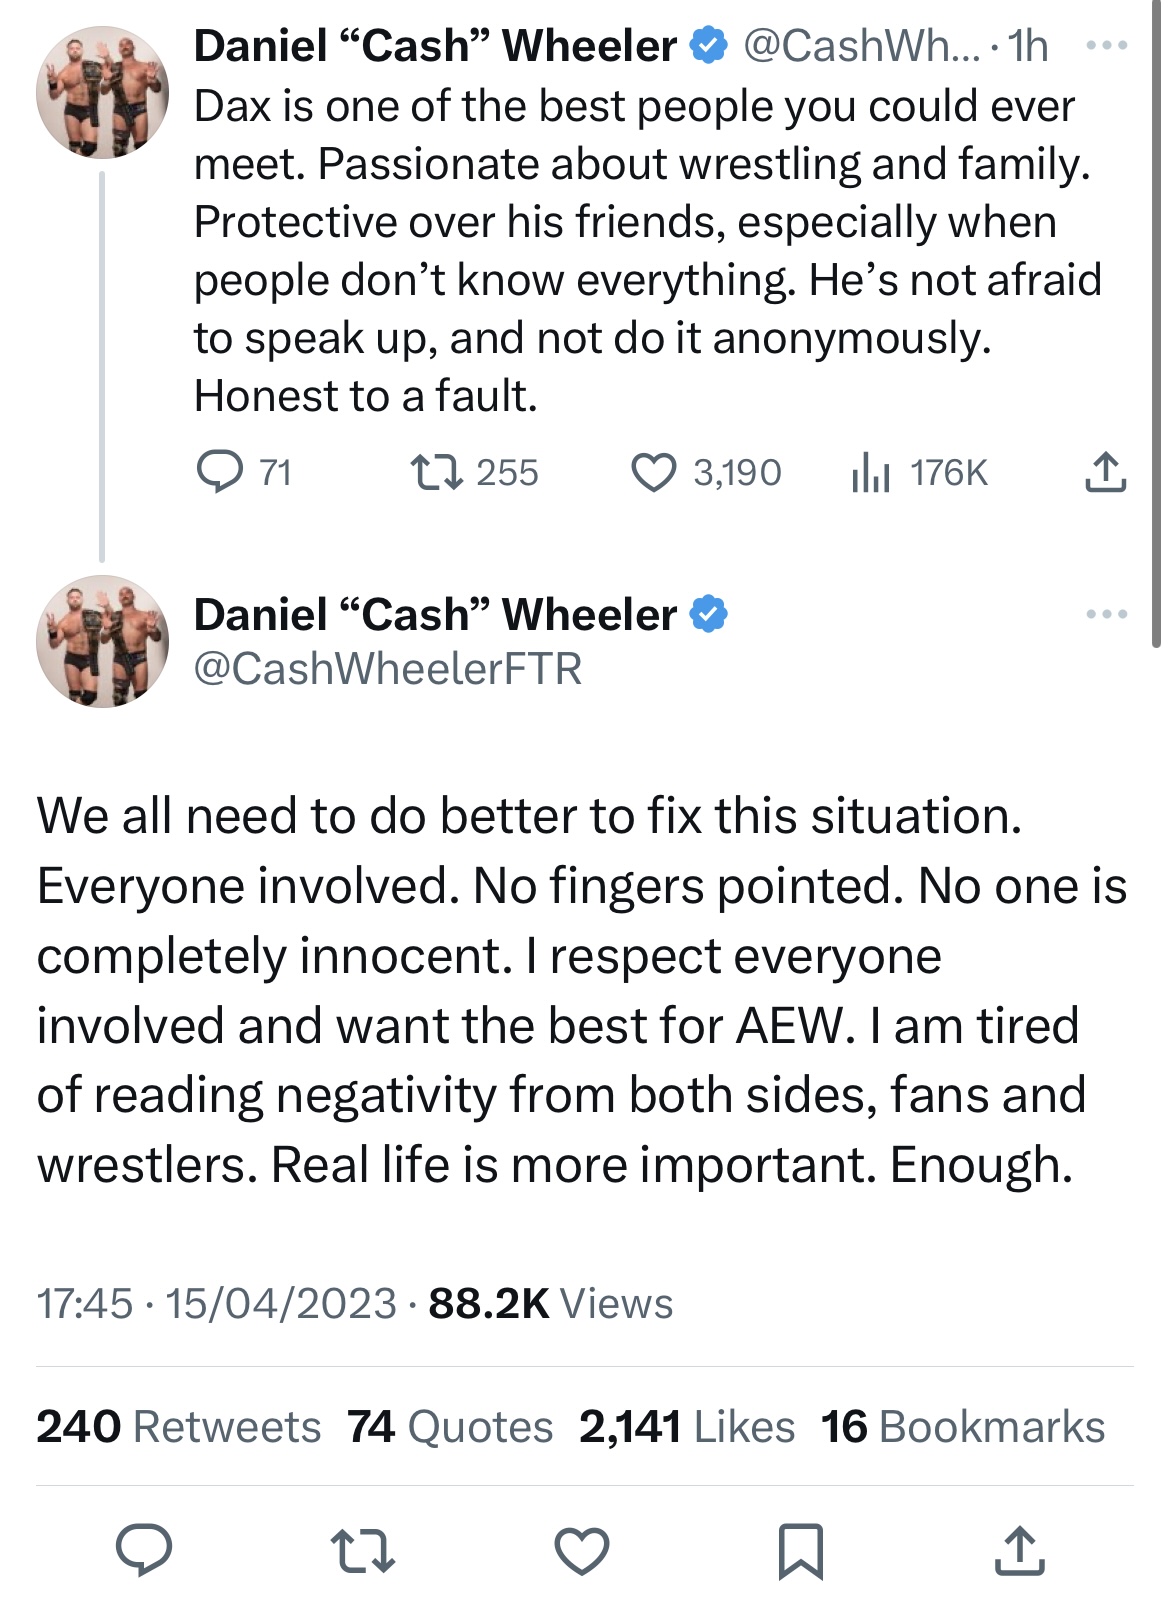This screenshot has width=1170, height=1612.
Task: Reply to the Dax parent tweet
Action: click(x=220, y=472)
